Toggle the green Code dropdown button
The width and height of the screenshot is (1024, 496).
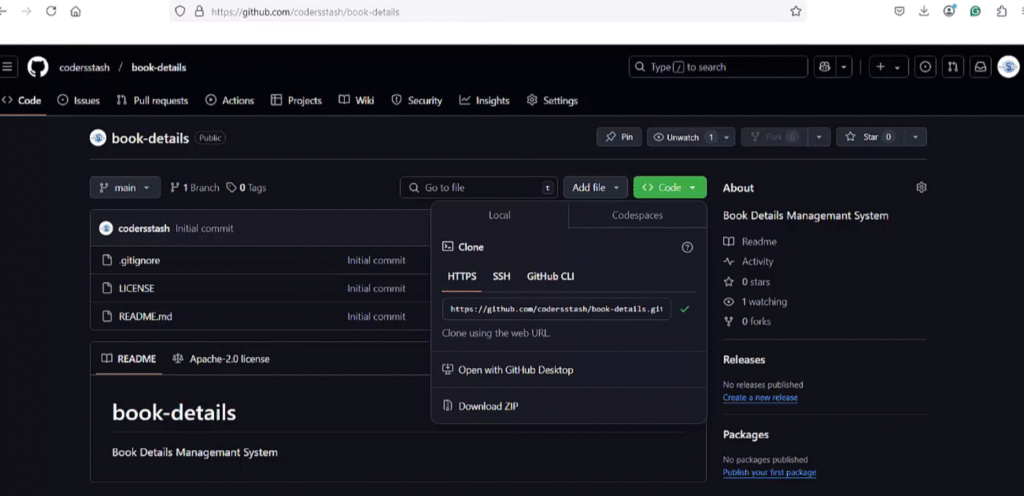coord(669,187)
